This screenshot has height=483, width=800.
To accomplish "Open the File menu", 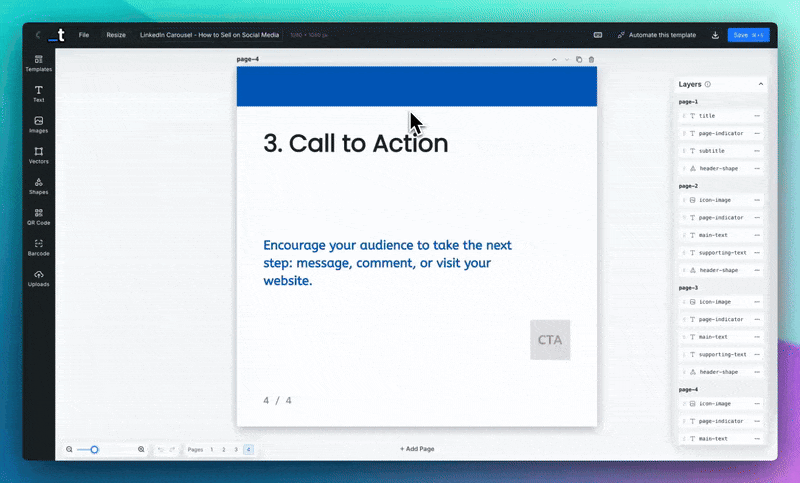I will [x=84, y=35].
